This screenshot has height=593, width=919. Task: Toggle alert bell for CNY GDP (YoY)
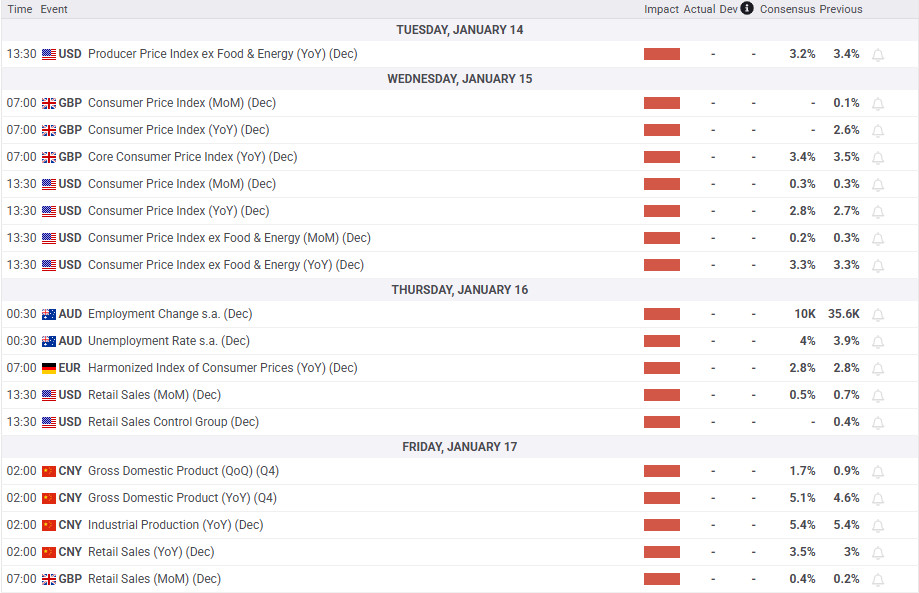click(x=878, y=498)
